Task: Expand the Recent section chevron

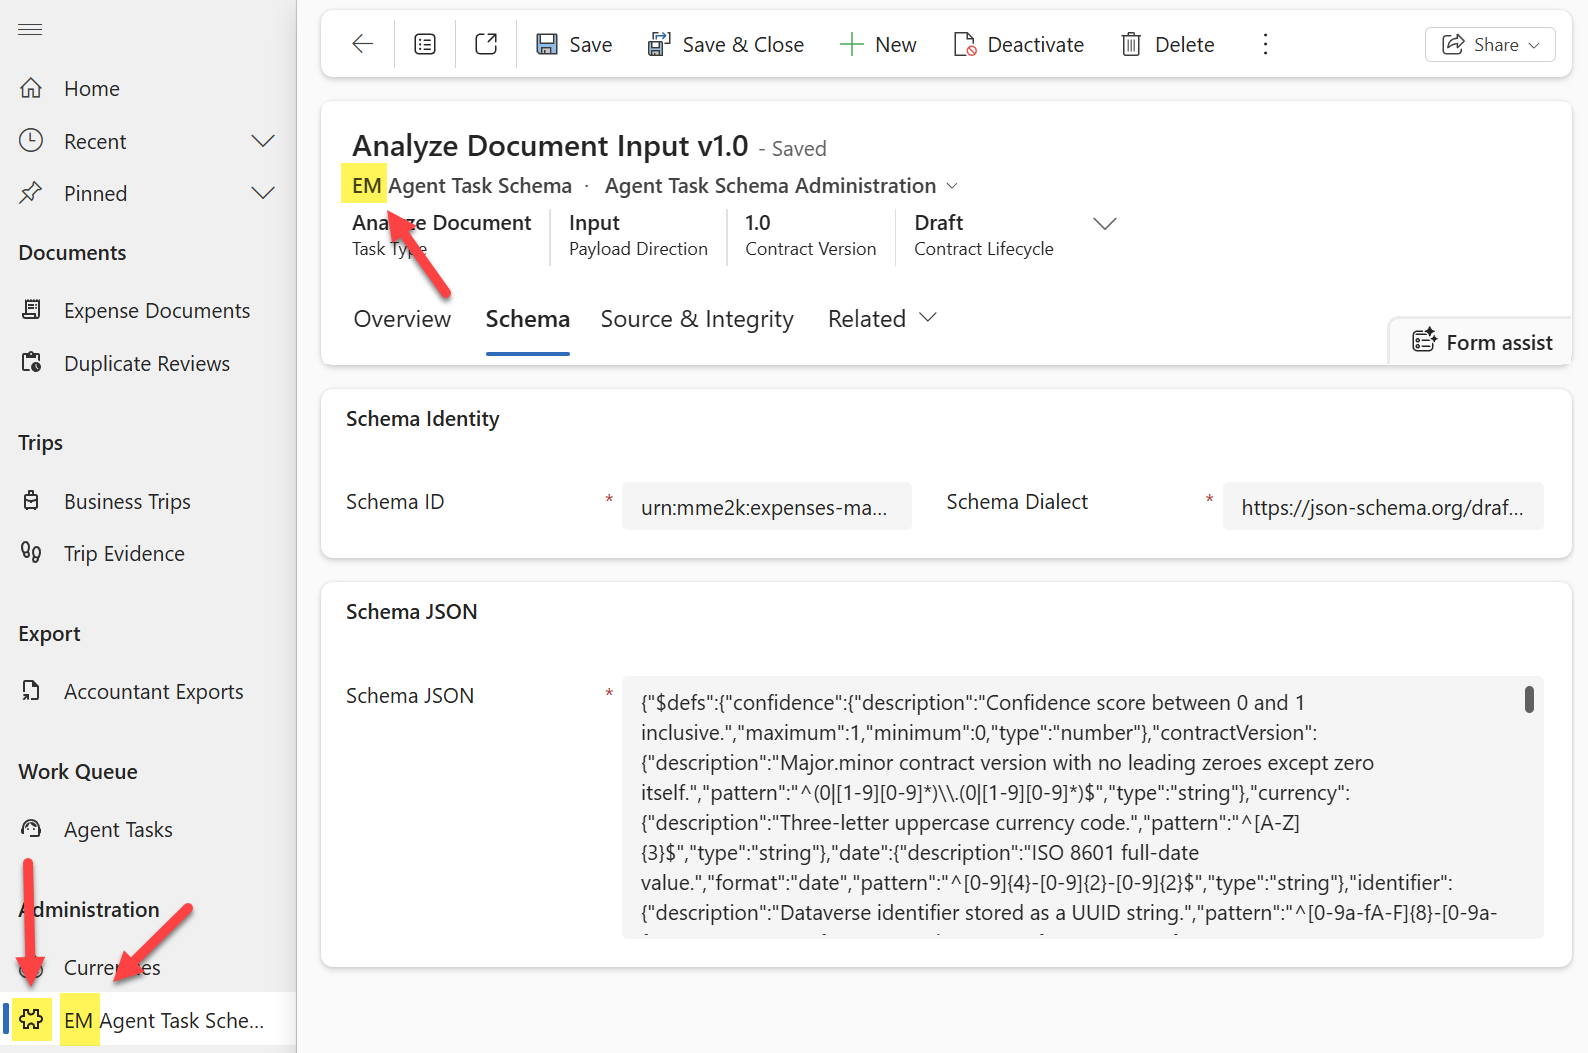Action: point(263,141)
